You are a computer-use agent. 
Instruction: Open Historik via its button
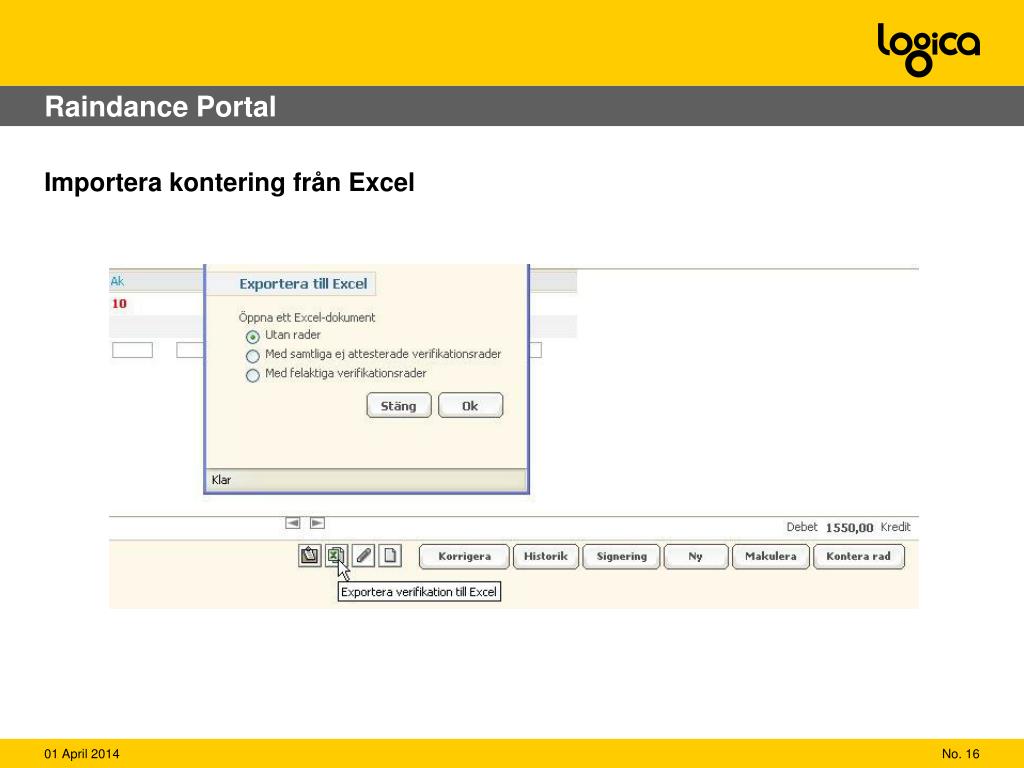tap(546, 556)
